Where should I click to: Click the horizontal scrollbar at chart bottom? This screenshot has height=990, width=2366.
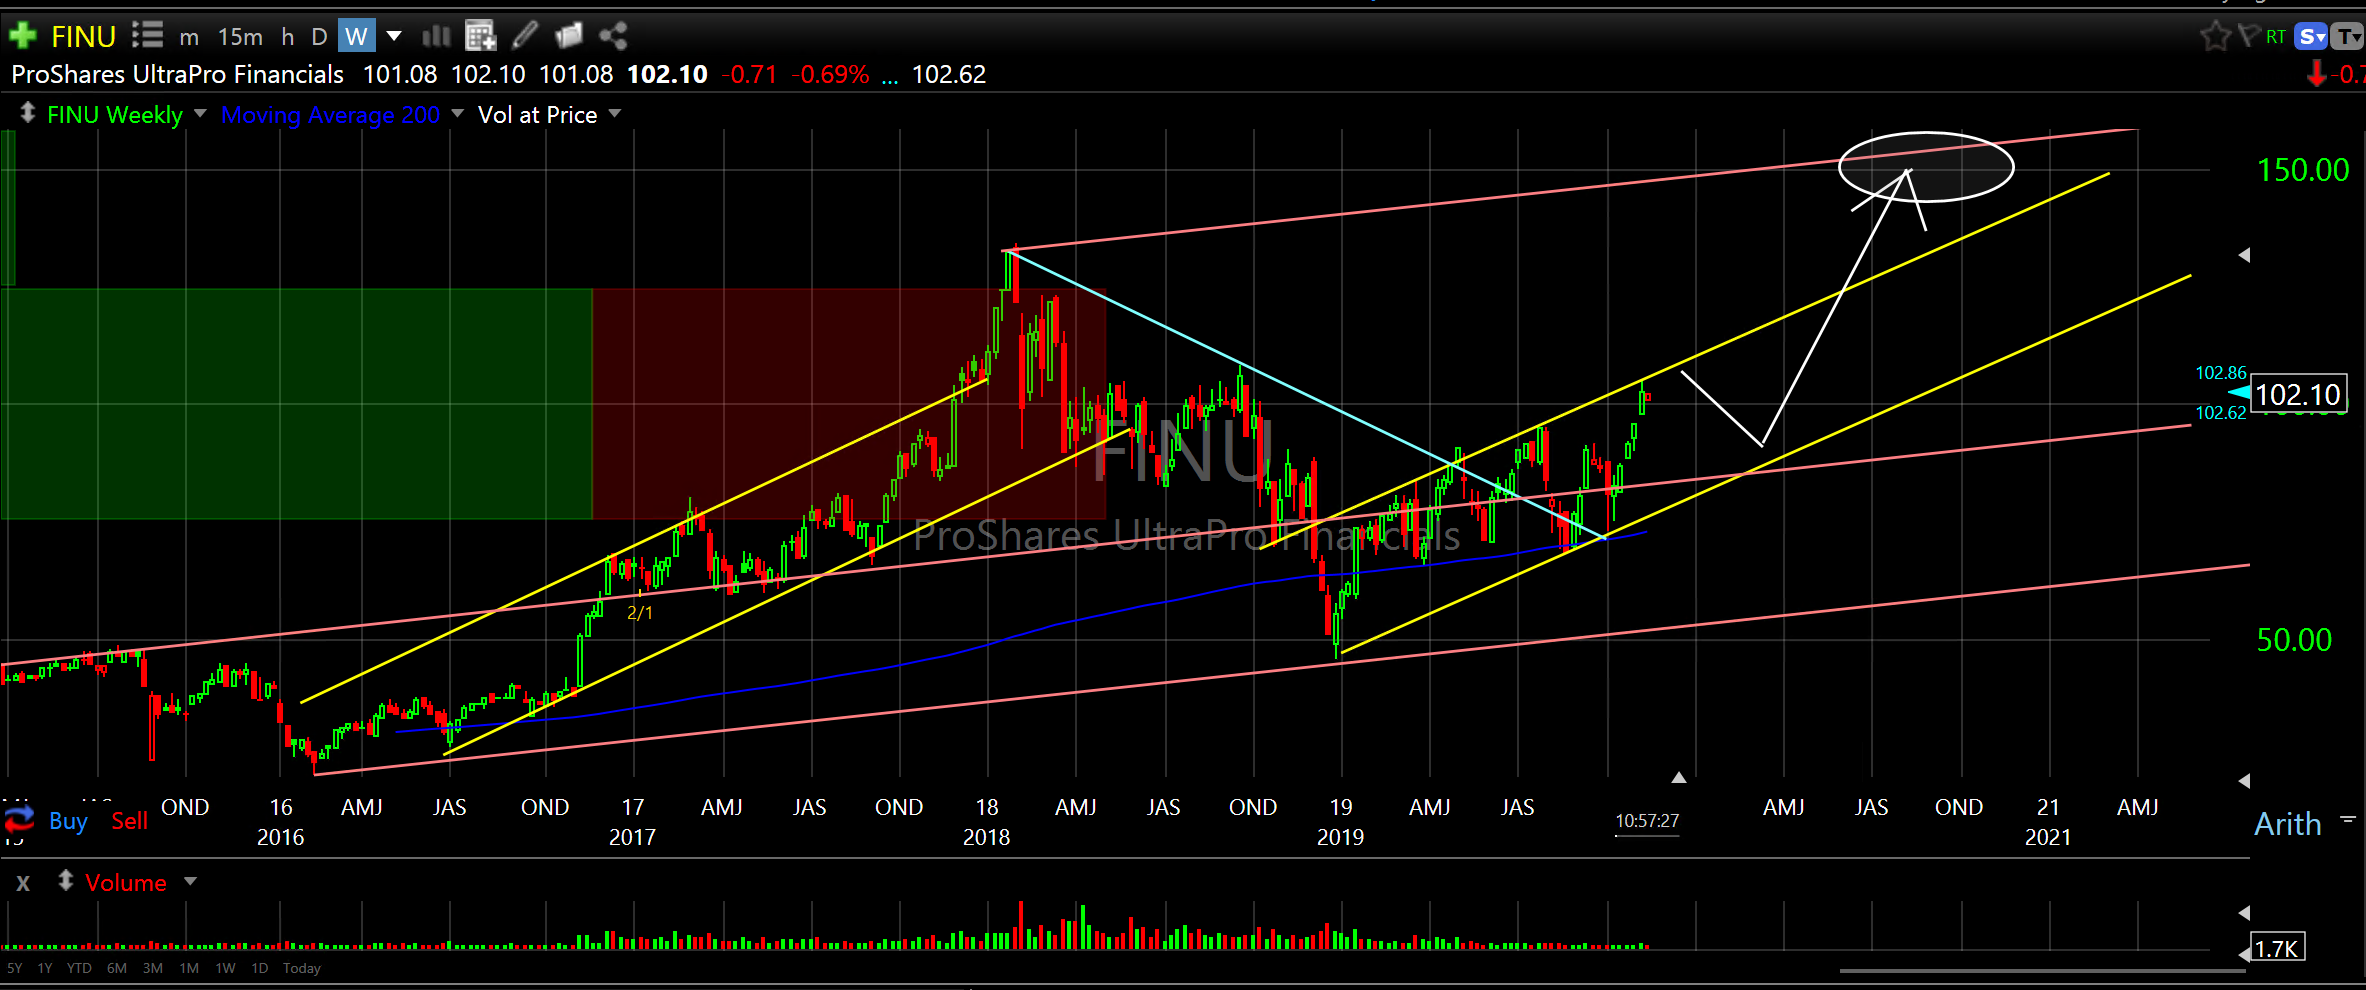pyautogui.click(x=2040, y=969)
